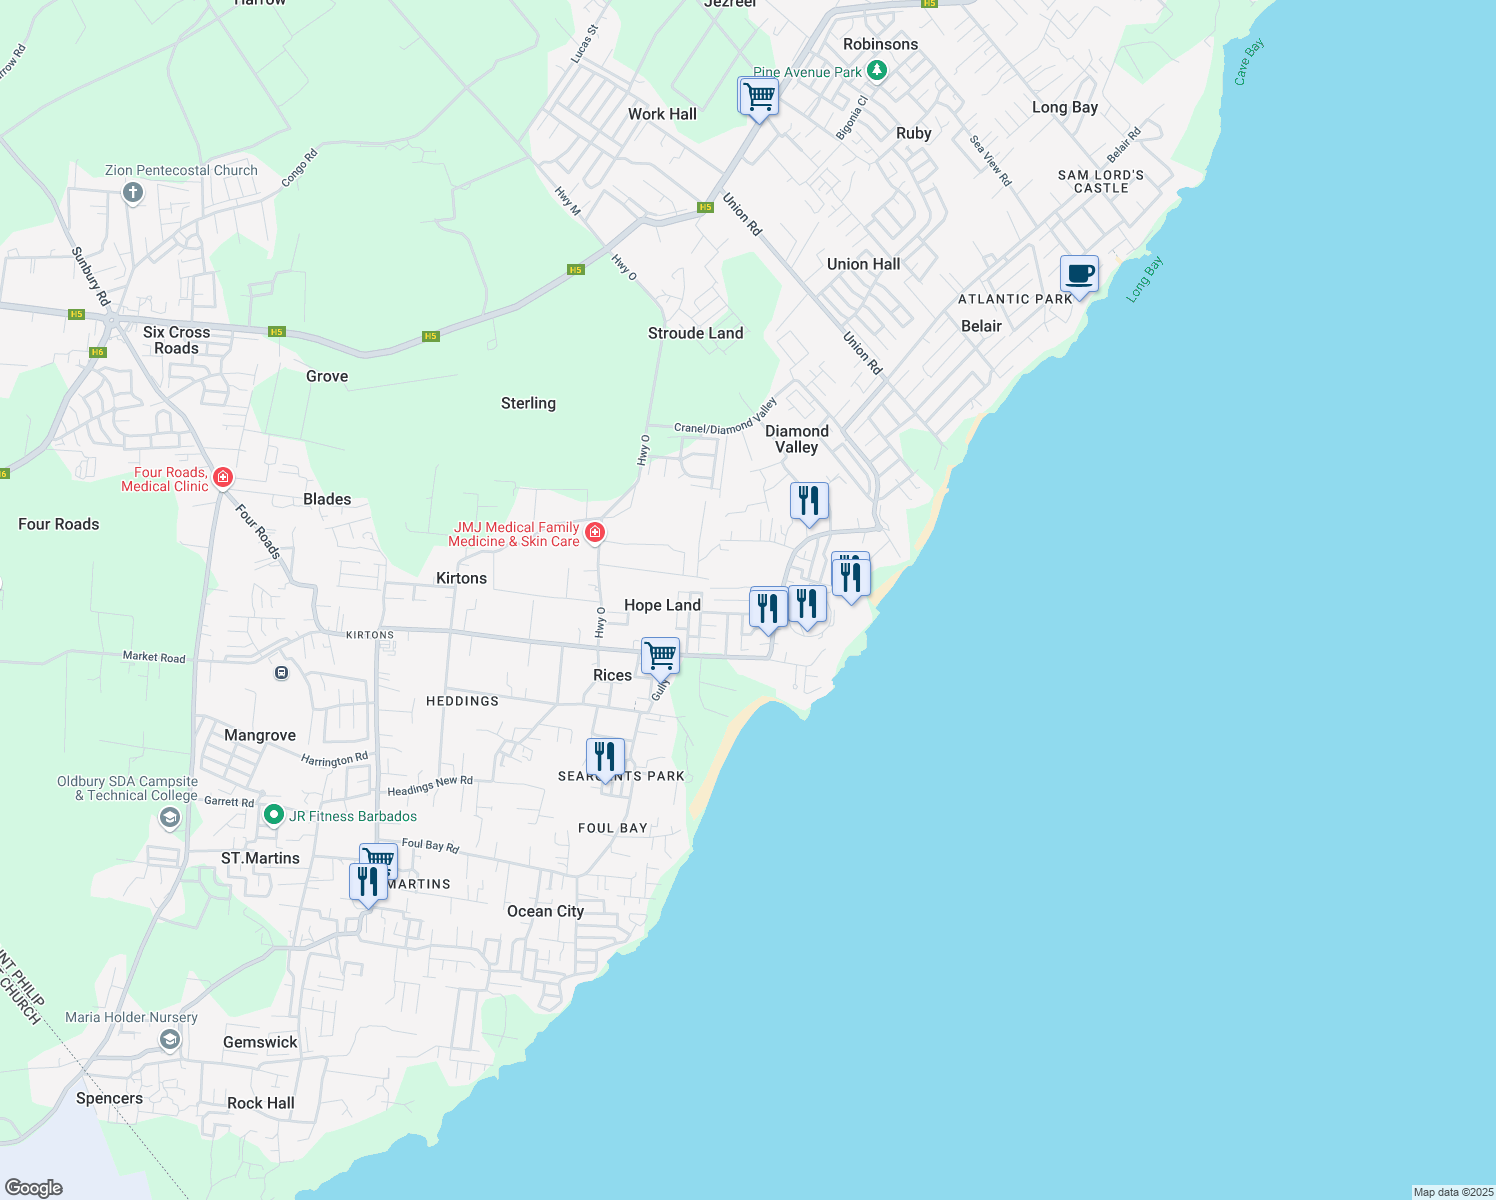This screenshot has width=1496, height=1200.
Task: Click the Work Hall place label
Action: [662, 114]
